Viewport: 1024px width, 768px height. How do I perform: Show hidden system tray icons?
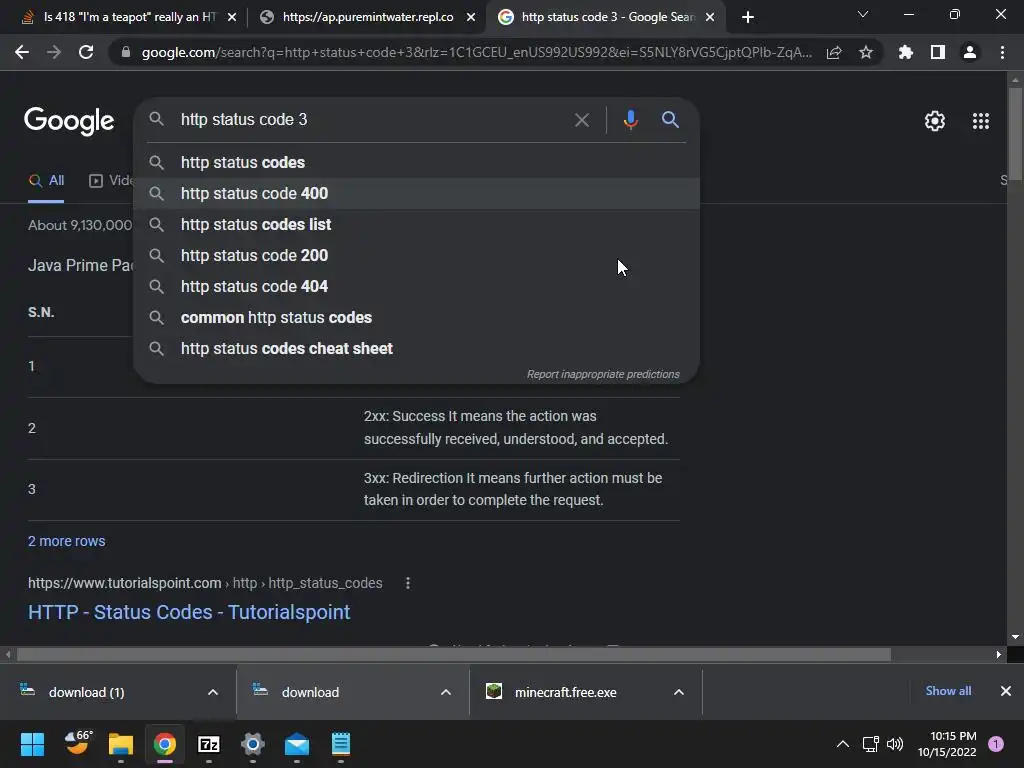(x=842, y=744)
